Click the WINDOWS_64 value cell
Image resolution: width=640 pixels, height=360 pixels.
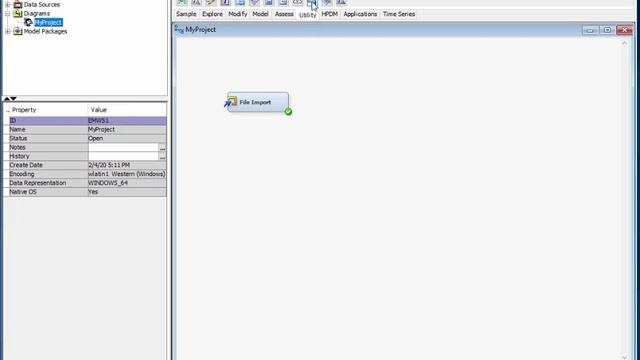coord(127,183)
